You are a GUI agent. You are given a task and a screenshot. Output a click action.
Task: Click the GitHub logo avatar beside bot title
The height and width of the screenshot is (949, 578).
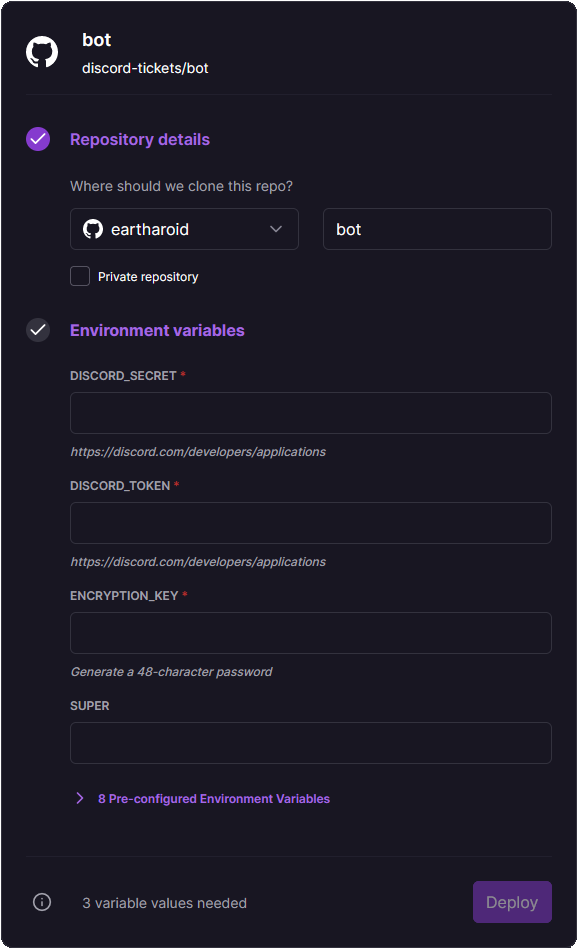pos(41,50)
